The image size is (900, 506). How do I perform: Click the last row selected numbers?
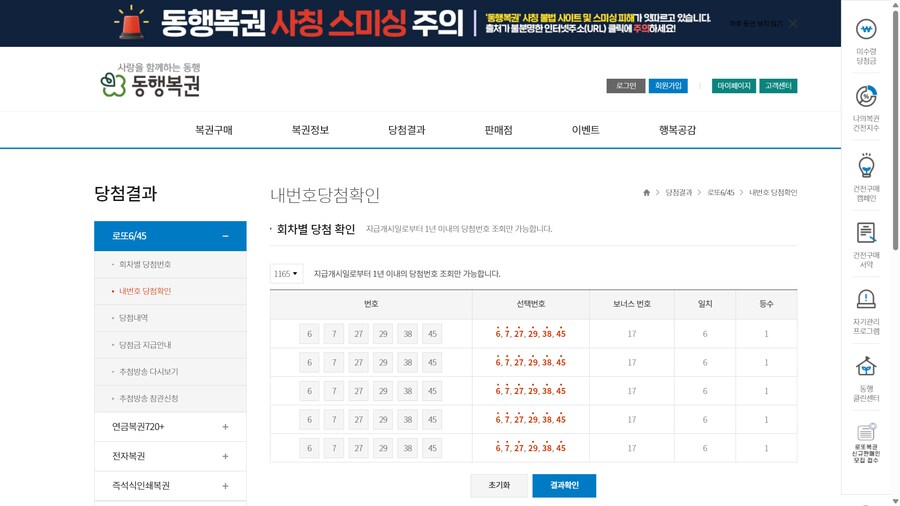[x=530, y=447]
